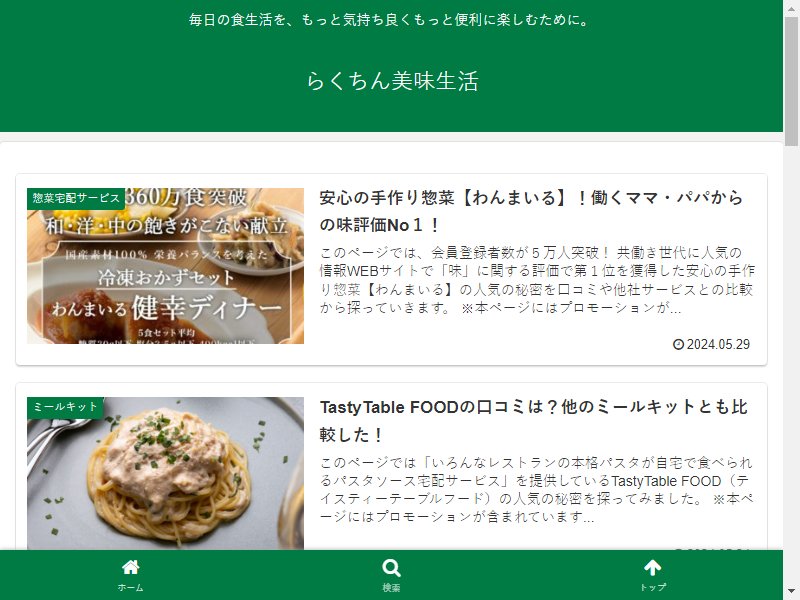The image size is (800, 600).
Task: Open the pasta dish thumbnail image
Action: [x=165, y=473]
